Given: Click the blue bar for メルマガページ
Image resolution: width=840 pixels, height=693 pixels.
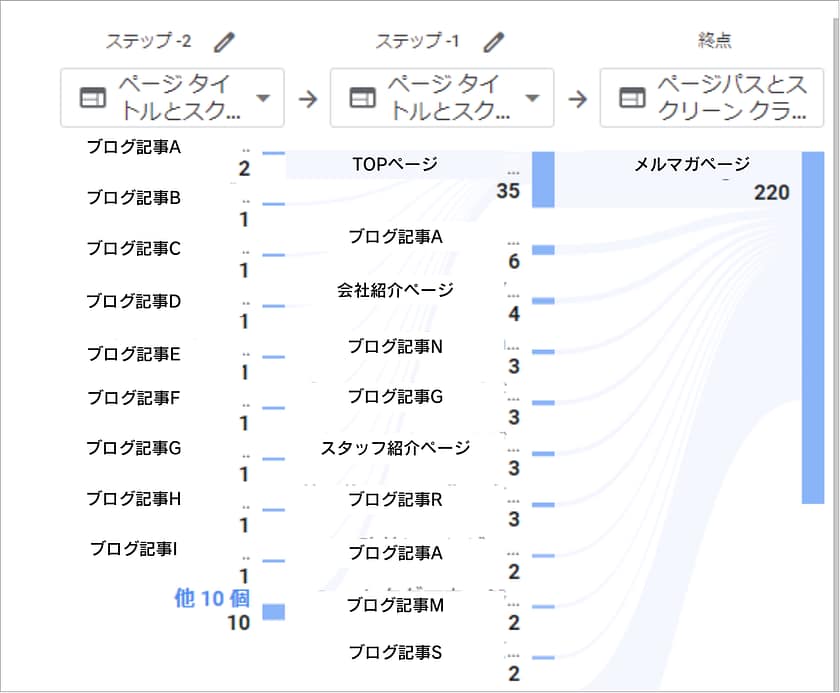Looking at the screenshot, I should tap(812, 326).
